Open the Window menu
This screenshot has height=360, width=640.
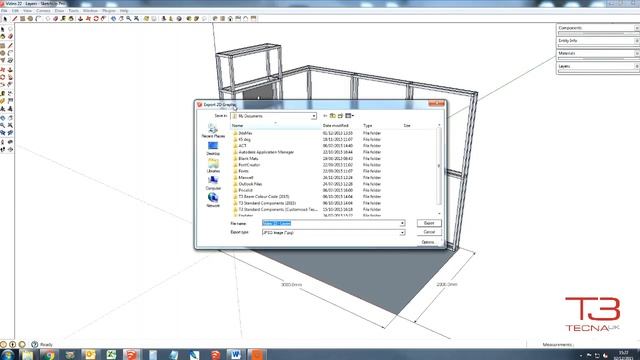tap(90, 11)
